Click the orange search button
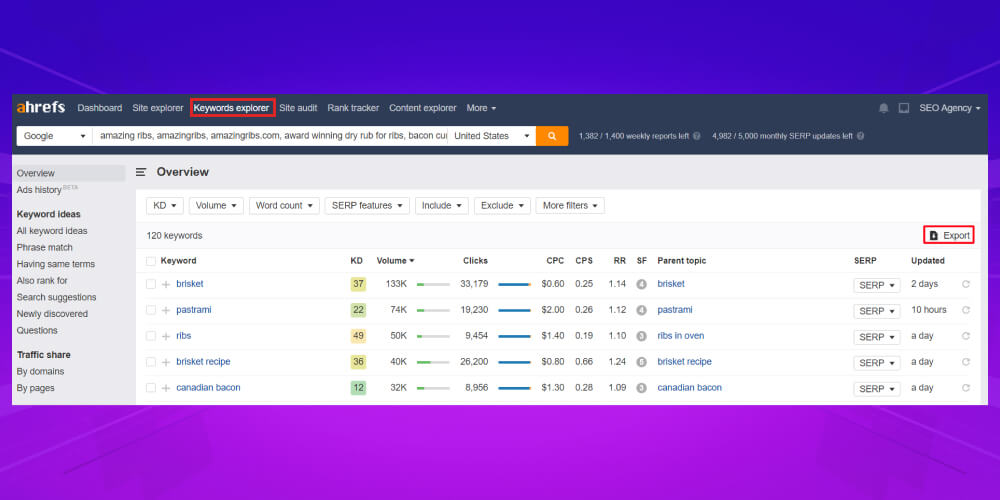The height and width of the screenshot is (500, 1000). click(552, 136)
